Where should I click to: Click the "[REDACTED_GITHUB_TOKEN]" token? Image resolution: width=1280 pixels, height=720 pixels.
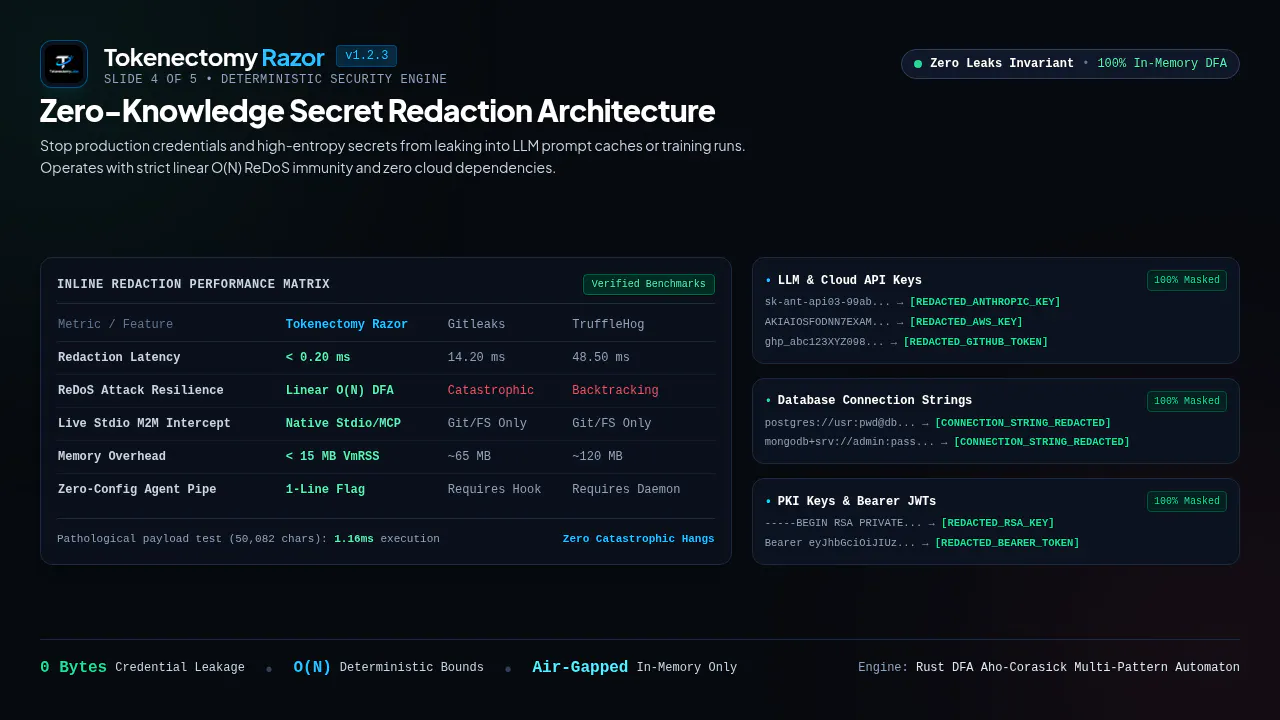pos(976,342)
